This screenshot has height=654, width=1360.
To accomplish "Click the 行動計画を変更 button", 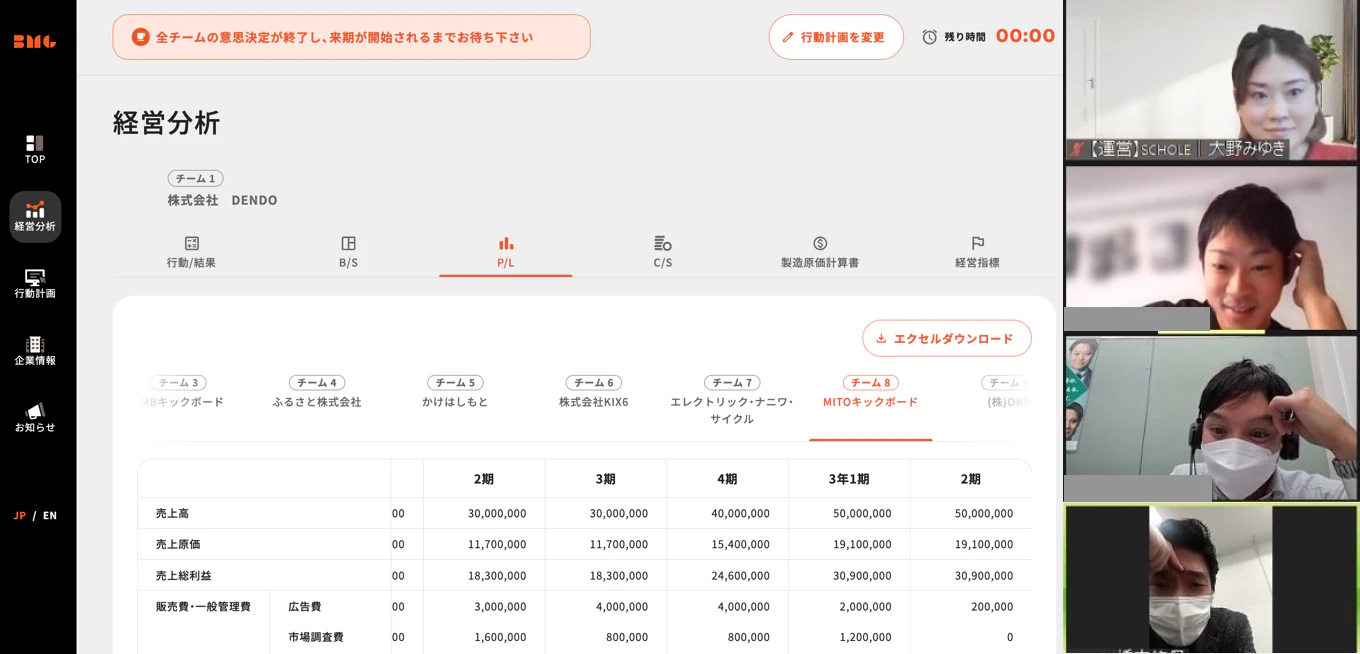I will [x=836, y=37].
